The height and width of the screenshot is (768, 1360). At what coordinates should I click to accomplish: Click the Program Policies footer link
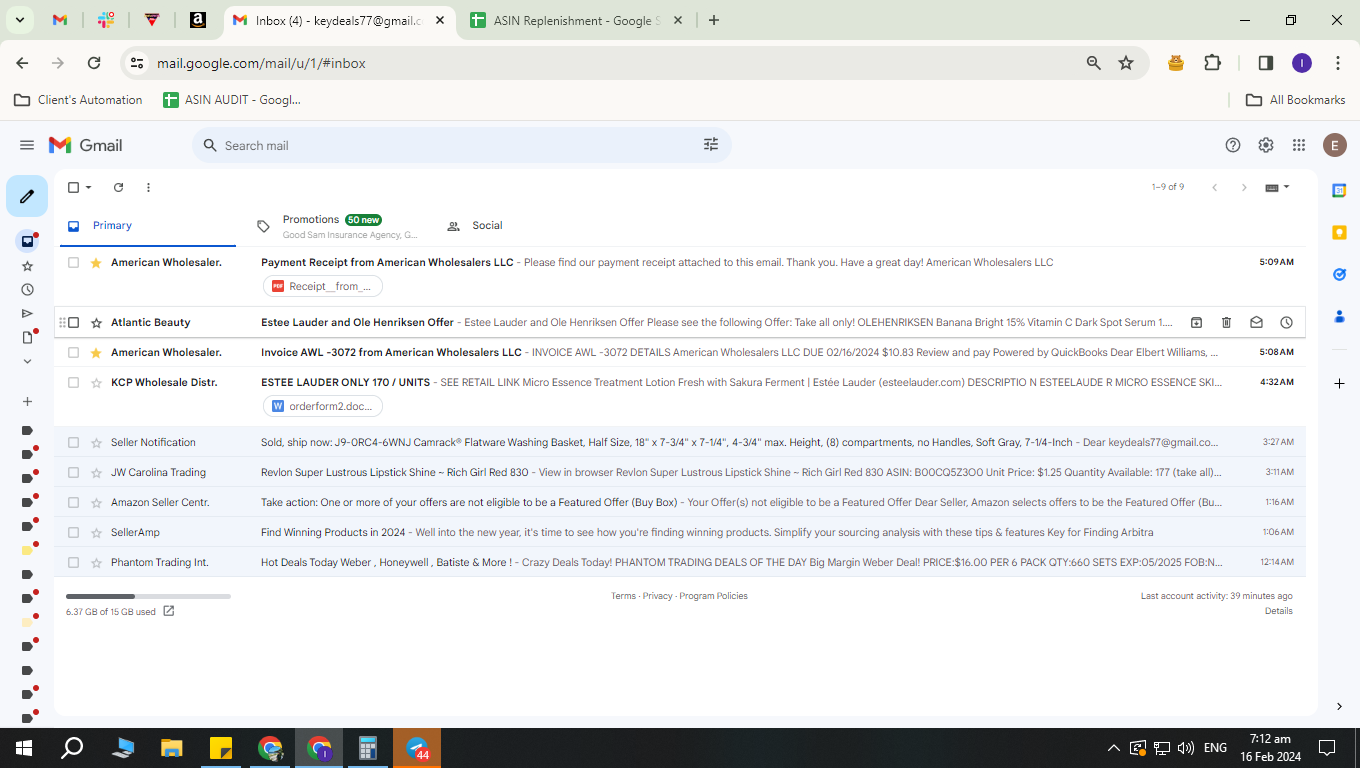(x=713, y=596)
